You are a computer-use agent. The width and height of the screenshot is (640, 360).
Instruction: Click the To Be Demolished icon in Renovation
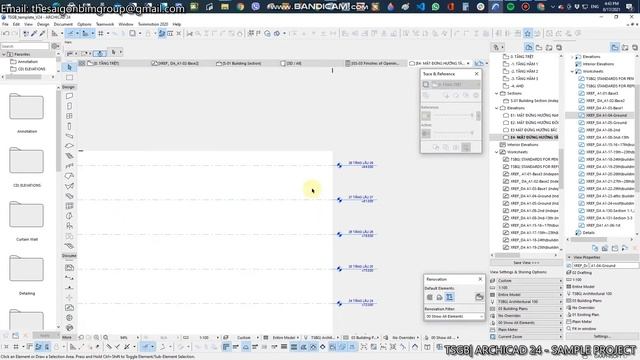(x=439, y=297)
